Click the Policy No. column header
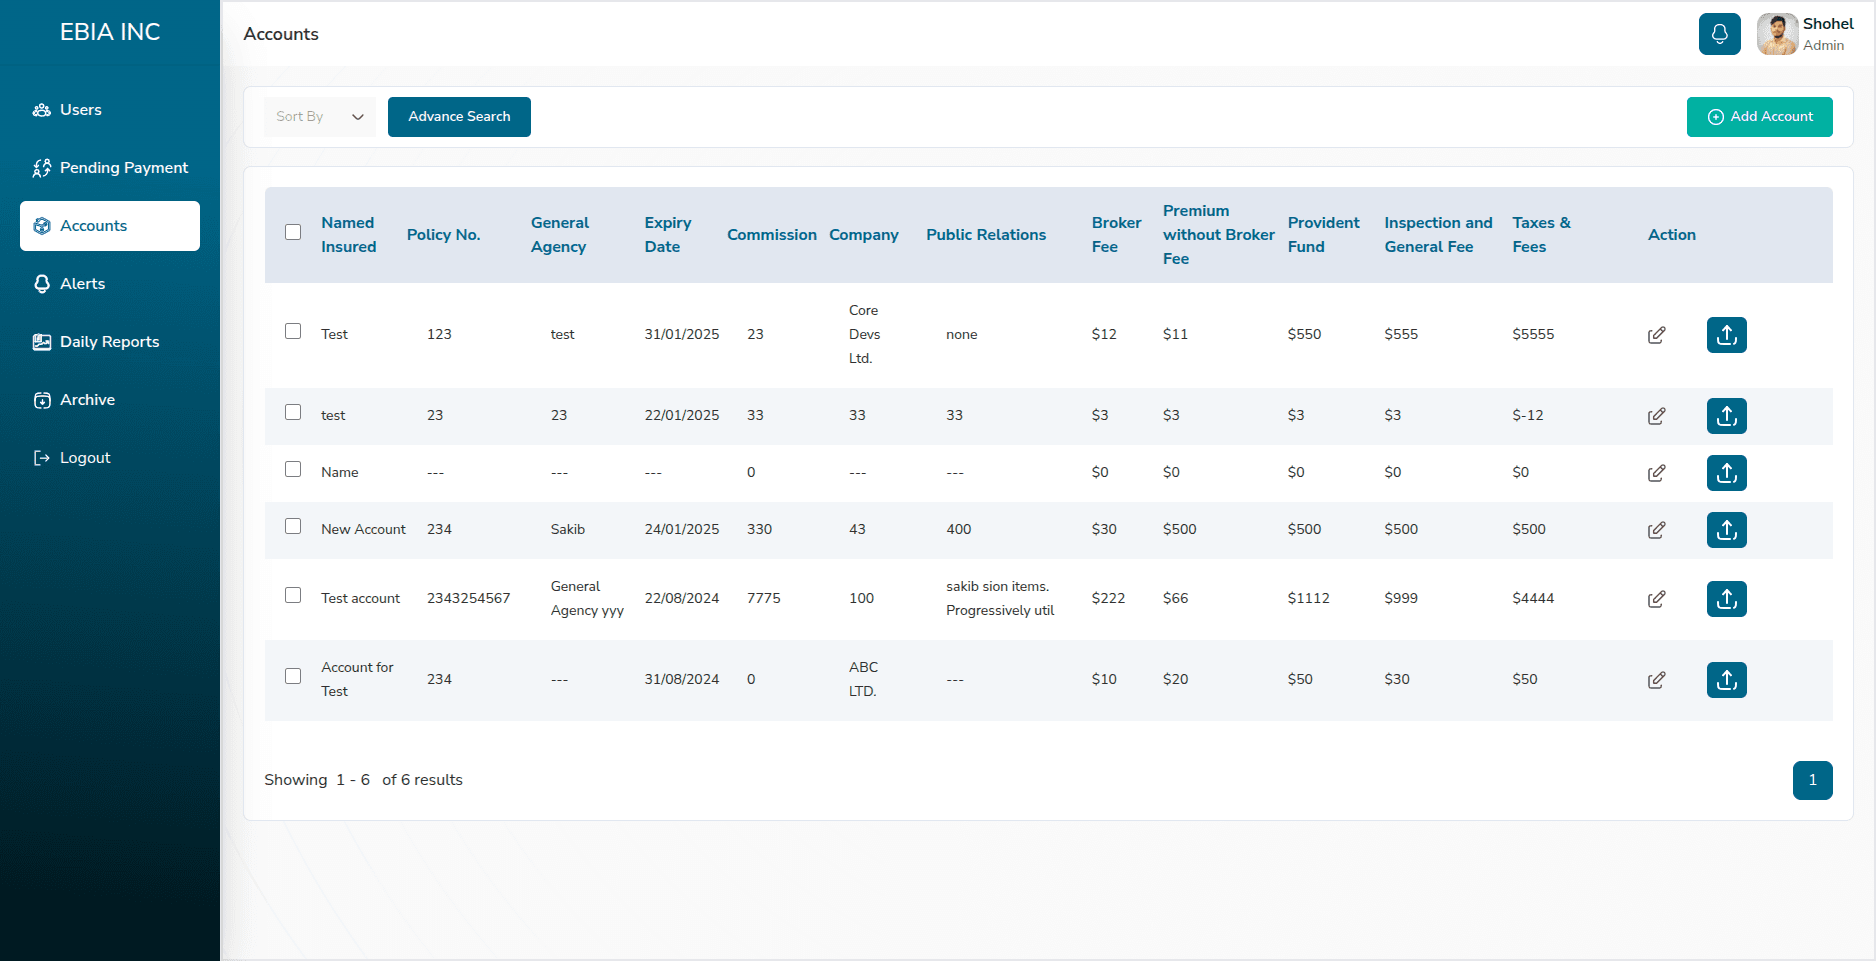This screenshot has width=1876, height=961. (x=443, y=235)
